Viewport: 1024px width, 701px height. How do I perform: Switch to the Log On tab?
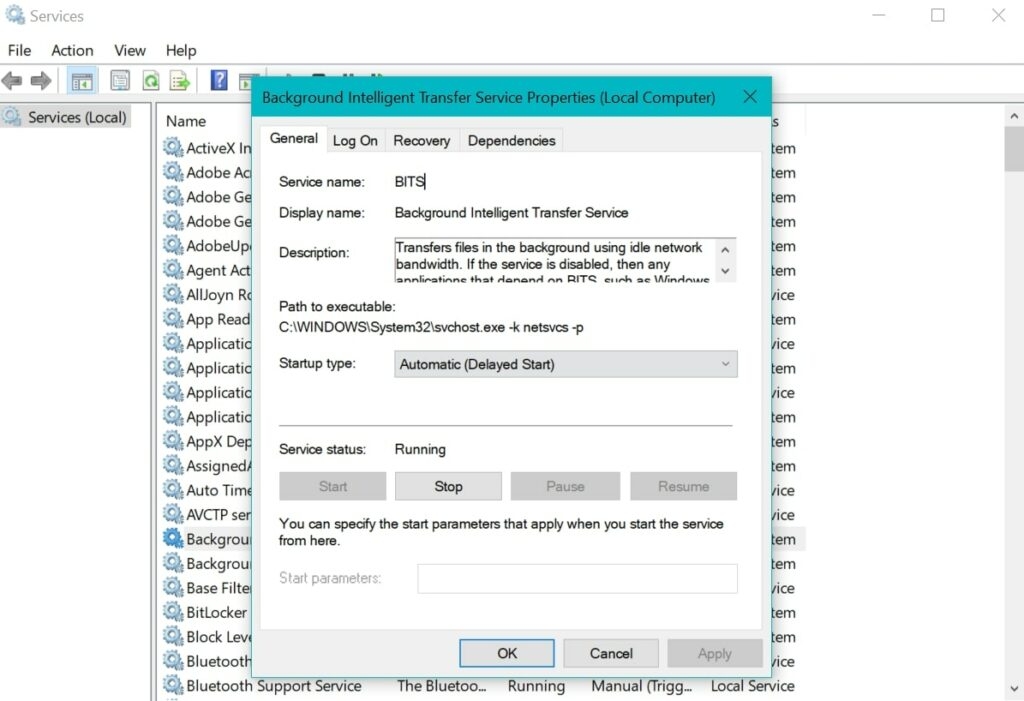(x=355, y=140)
